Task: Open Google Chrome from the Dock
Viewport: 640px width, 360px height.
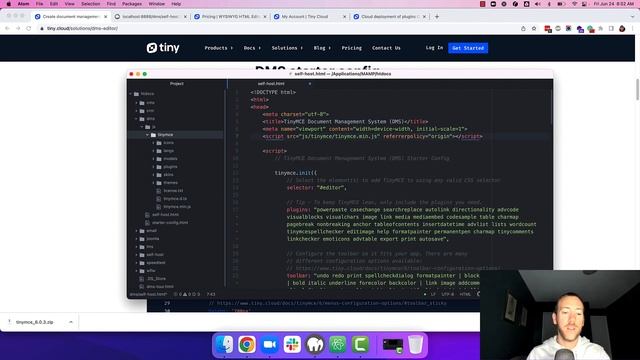Action: (247, 344)
